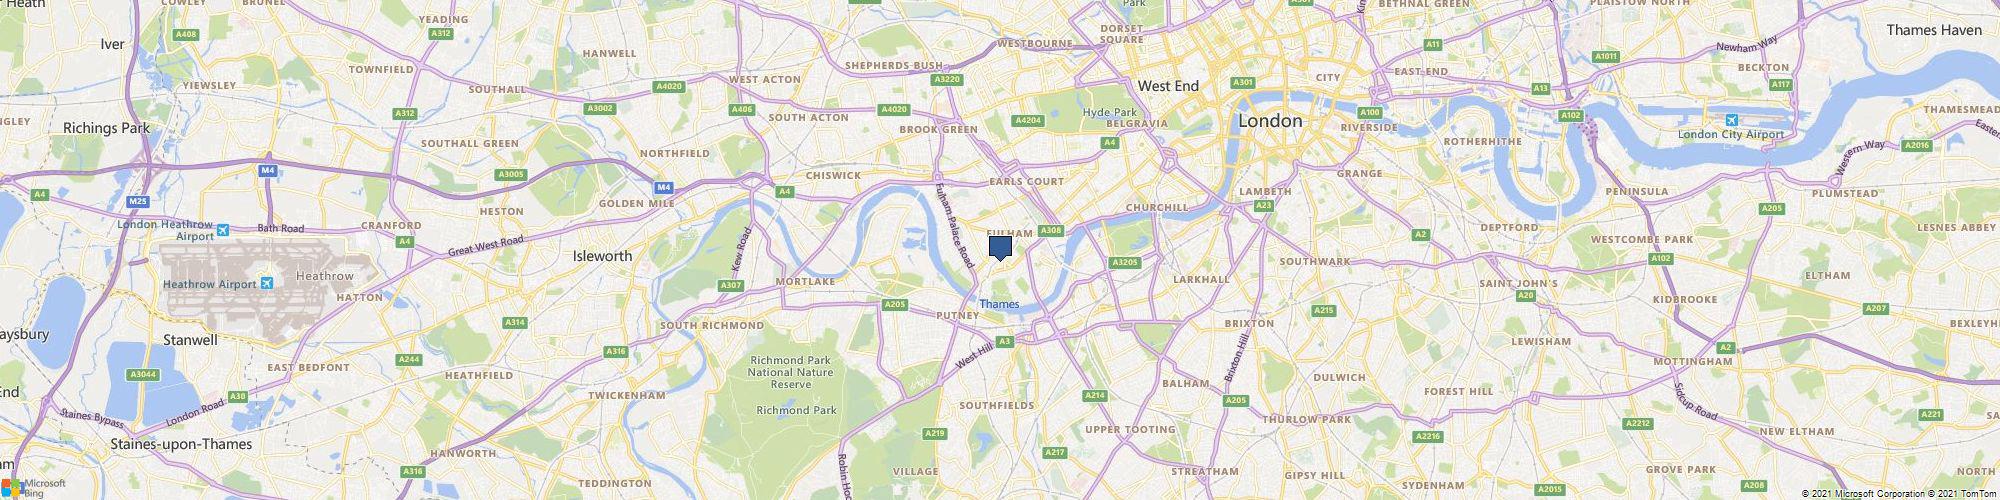The image size is (2000, 500).
Task: Click the Thames river label
Action: click(999, 304)
